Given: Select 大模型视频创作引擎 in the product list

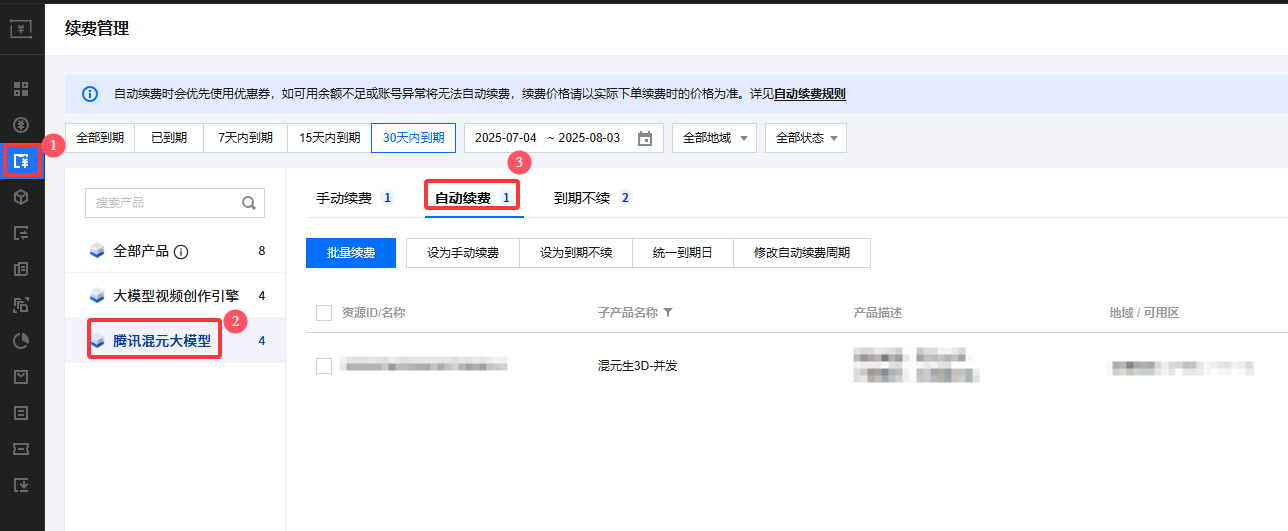Looking at the screenshot, I should click(x=175, y=296).
